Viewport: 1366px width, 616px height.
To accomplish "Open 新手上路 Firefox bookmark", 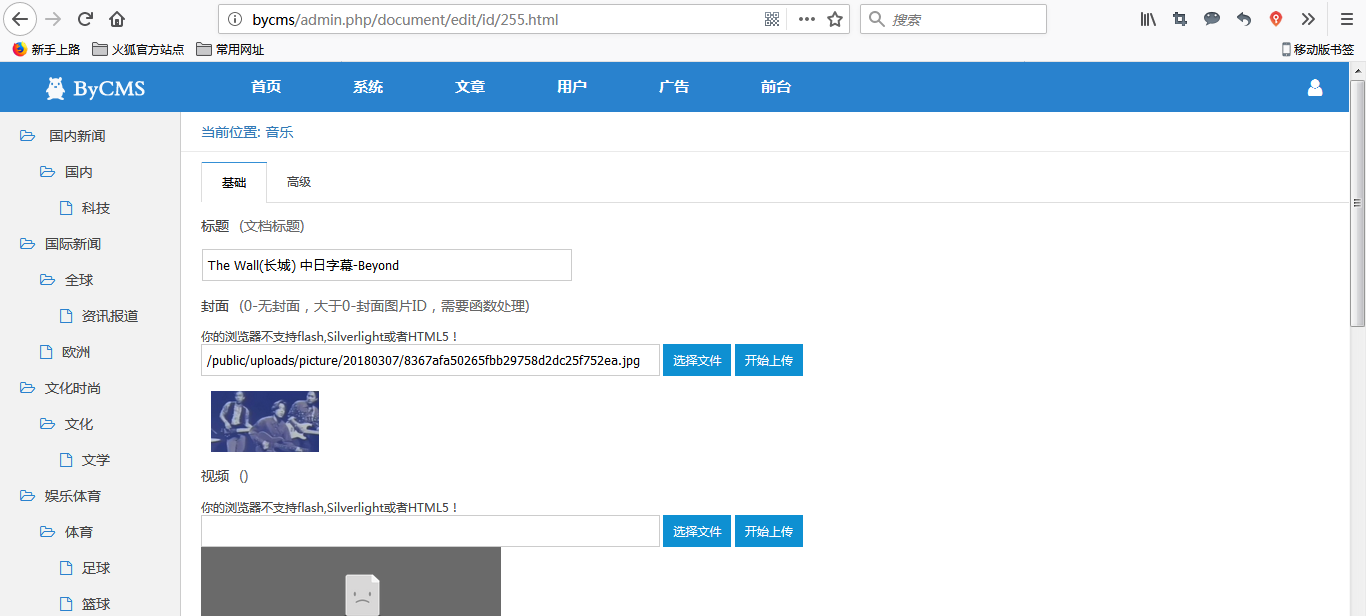I will click(x=46, y=49).
